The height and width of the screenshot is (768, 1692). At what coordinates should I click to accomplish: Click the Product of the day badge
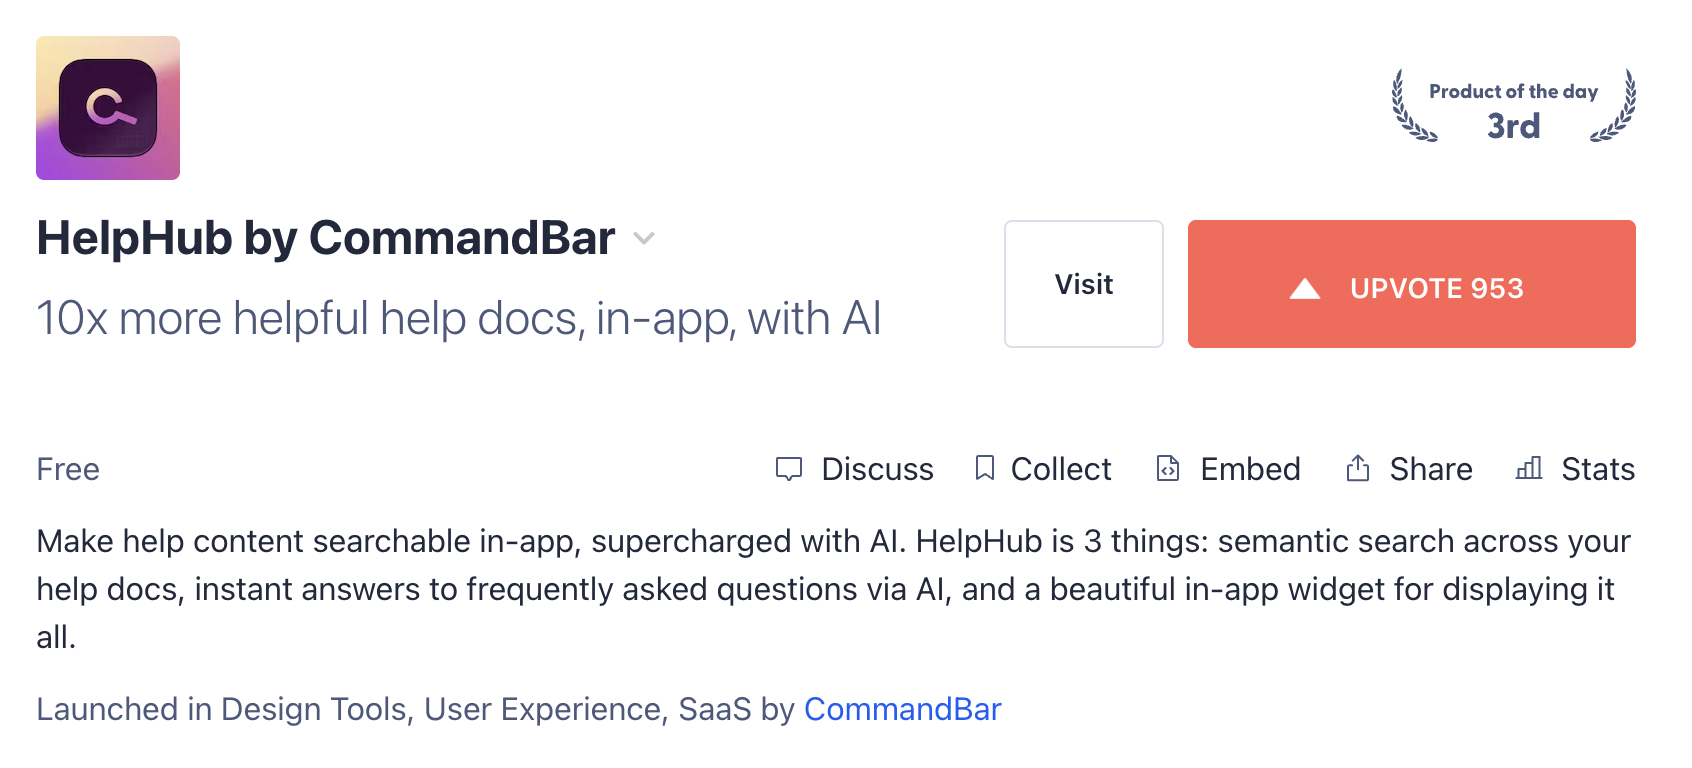click(x=1513, y=107)
